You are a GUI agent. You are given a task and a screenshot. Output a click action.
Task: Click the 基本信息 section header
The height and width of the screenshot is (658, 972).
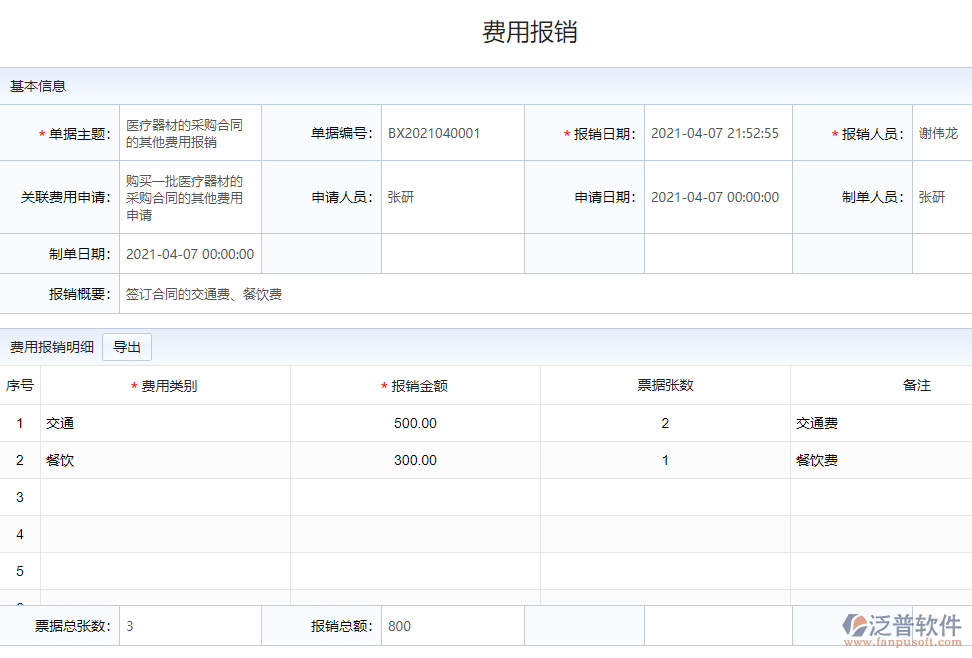pyautogui.click(x=38, y=86)
